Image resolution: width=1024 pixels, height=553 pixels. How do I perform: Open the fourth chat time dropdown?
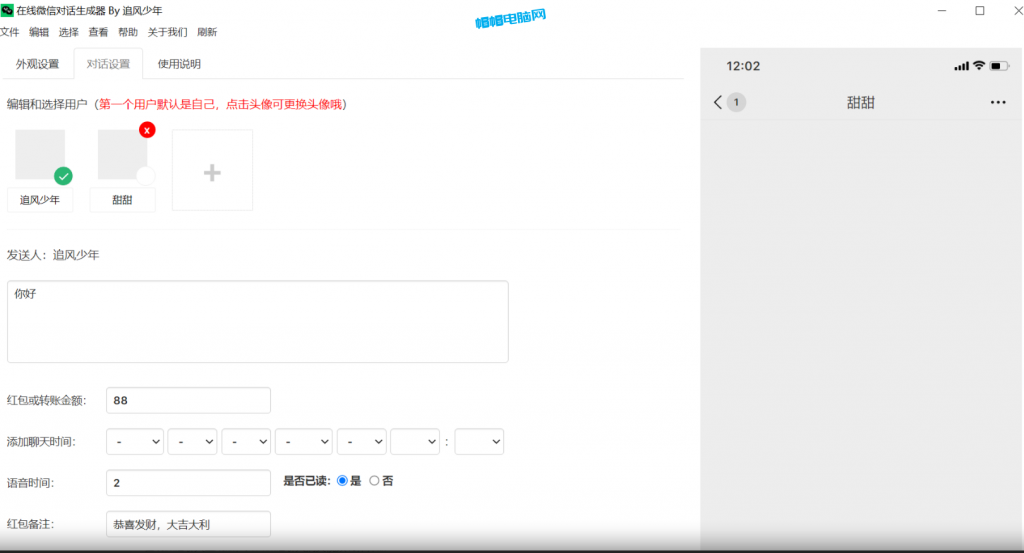pos(304,442)
